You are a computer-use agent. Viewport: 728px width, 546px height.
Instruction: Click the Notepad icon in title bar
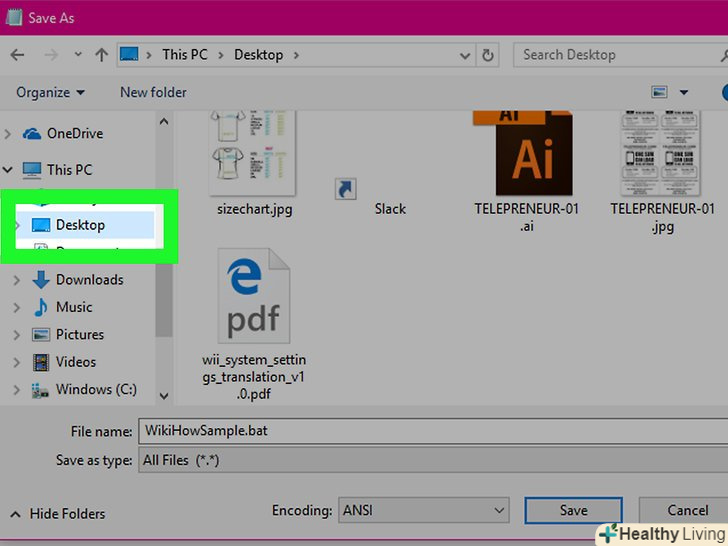(x=14, y=18)
